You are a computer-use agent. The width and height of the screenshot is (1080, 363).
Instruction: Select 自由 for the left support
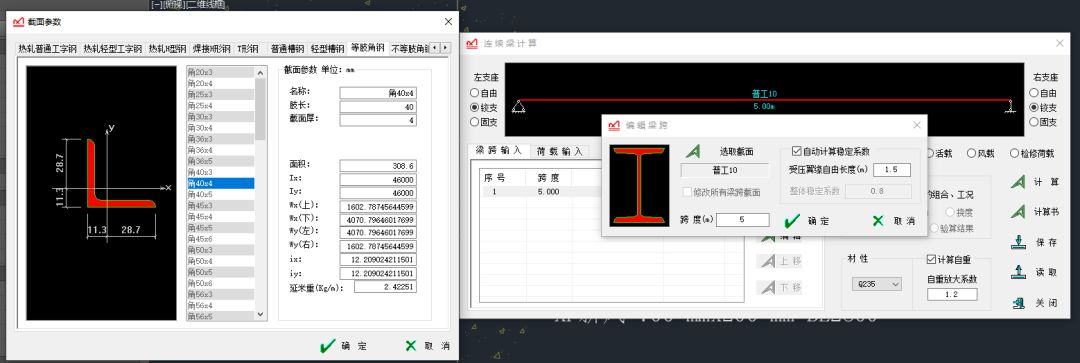tap(484, 93)
